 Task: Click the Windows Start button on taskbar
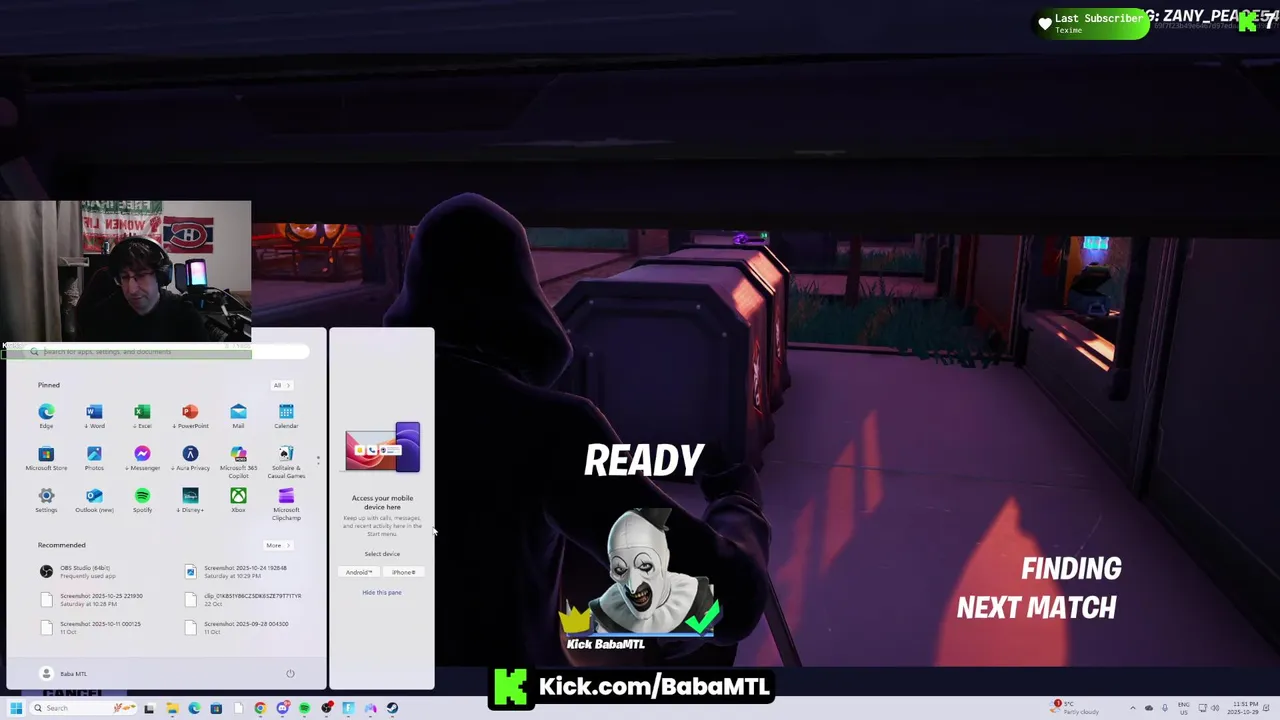[16, 708]
